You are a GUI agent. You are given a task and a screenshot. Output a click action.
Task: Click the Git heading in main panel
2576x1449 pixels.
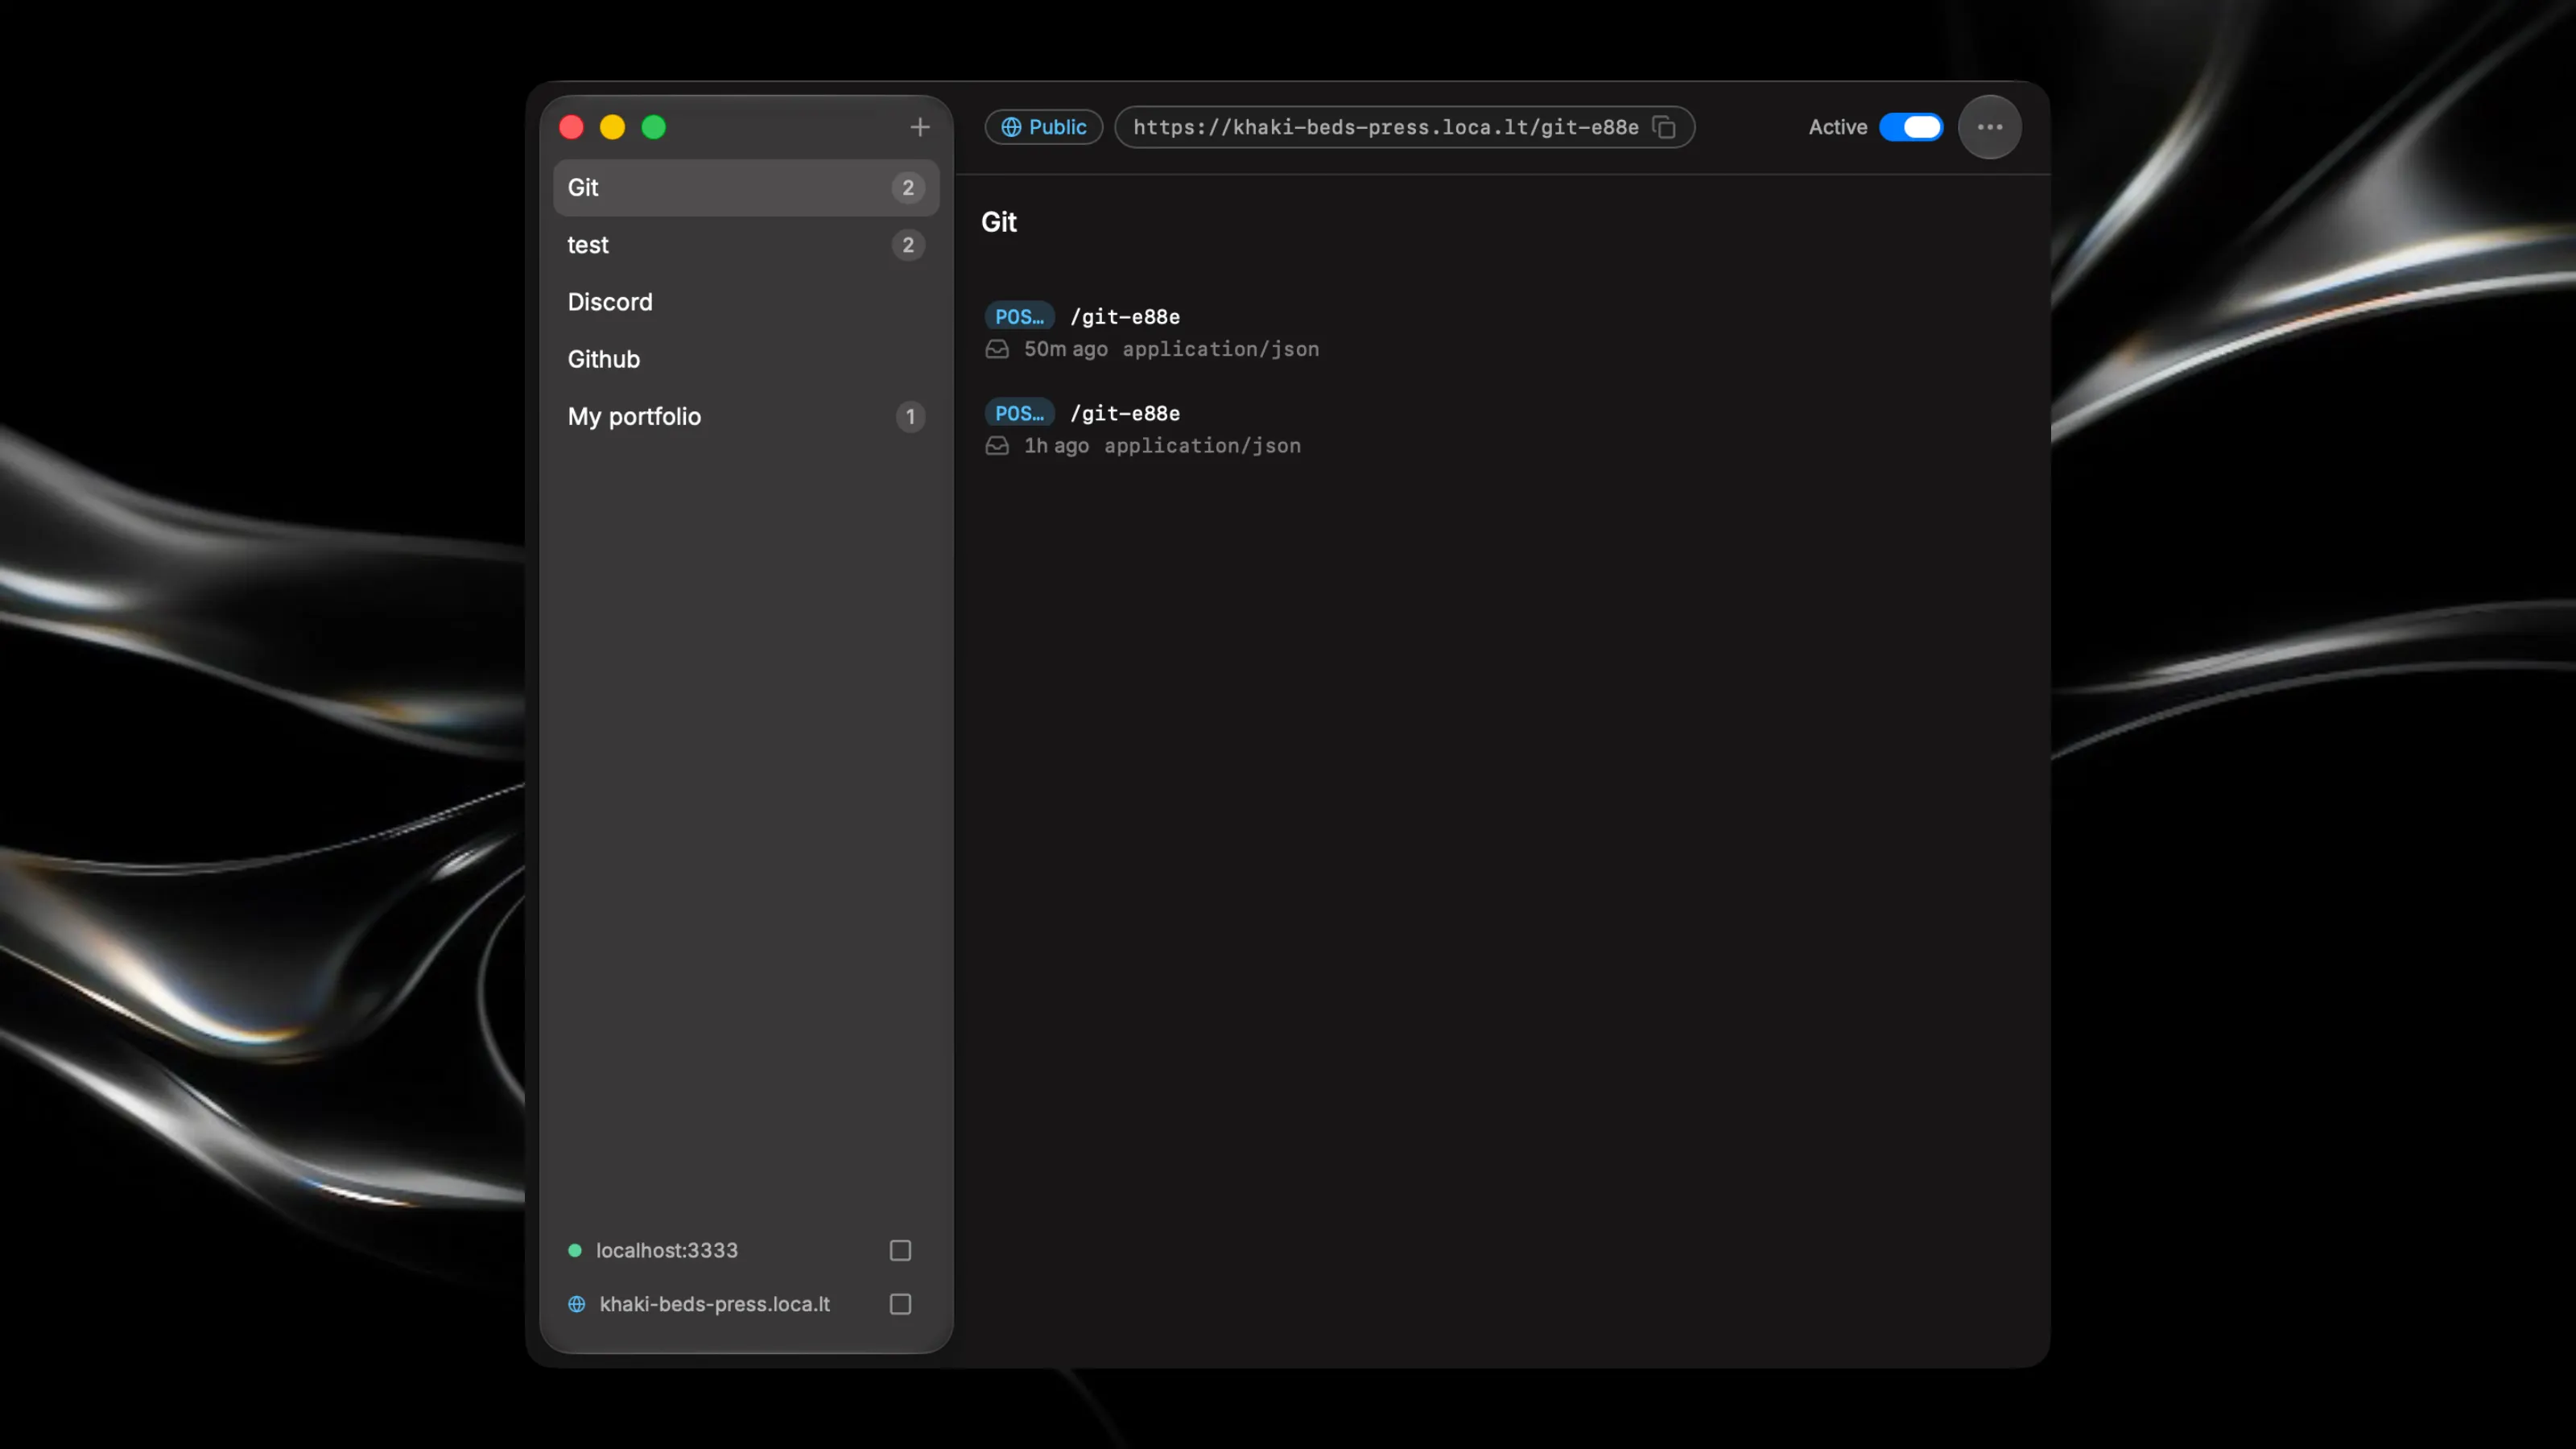tap(998, 222)
